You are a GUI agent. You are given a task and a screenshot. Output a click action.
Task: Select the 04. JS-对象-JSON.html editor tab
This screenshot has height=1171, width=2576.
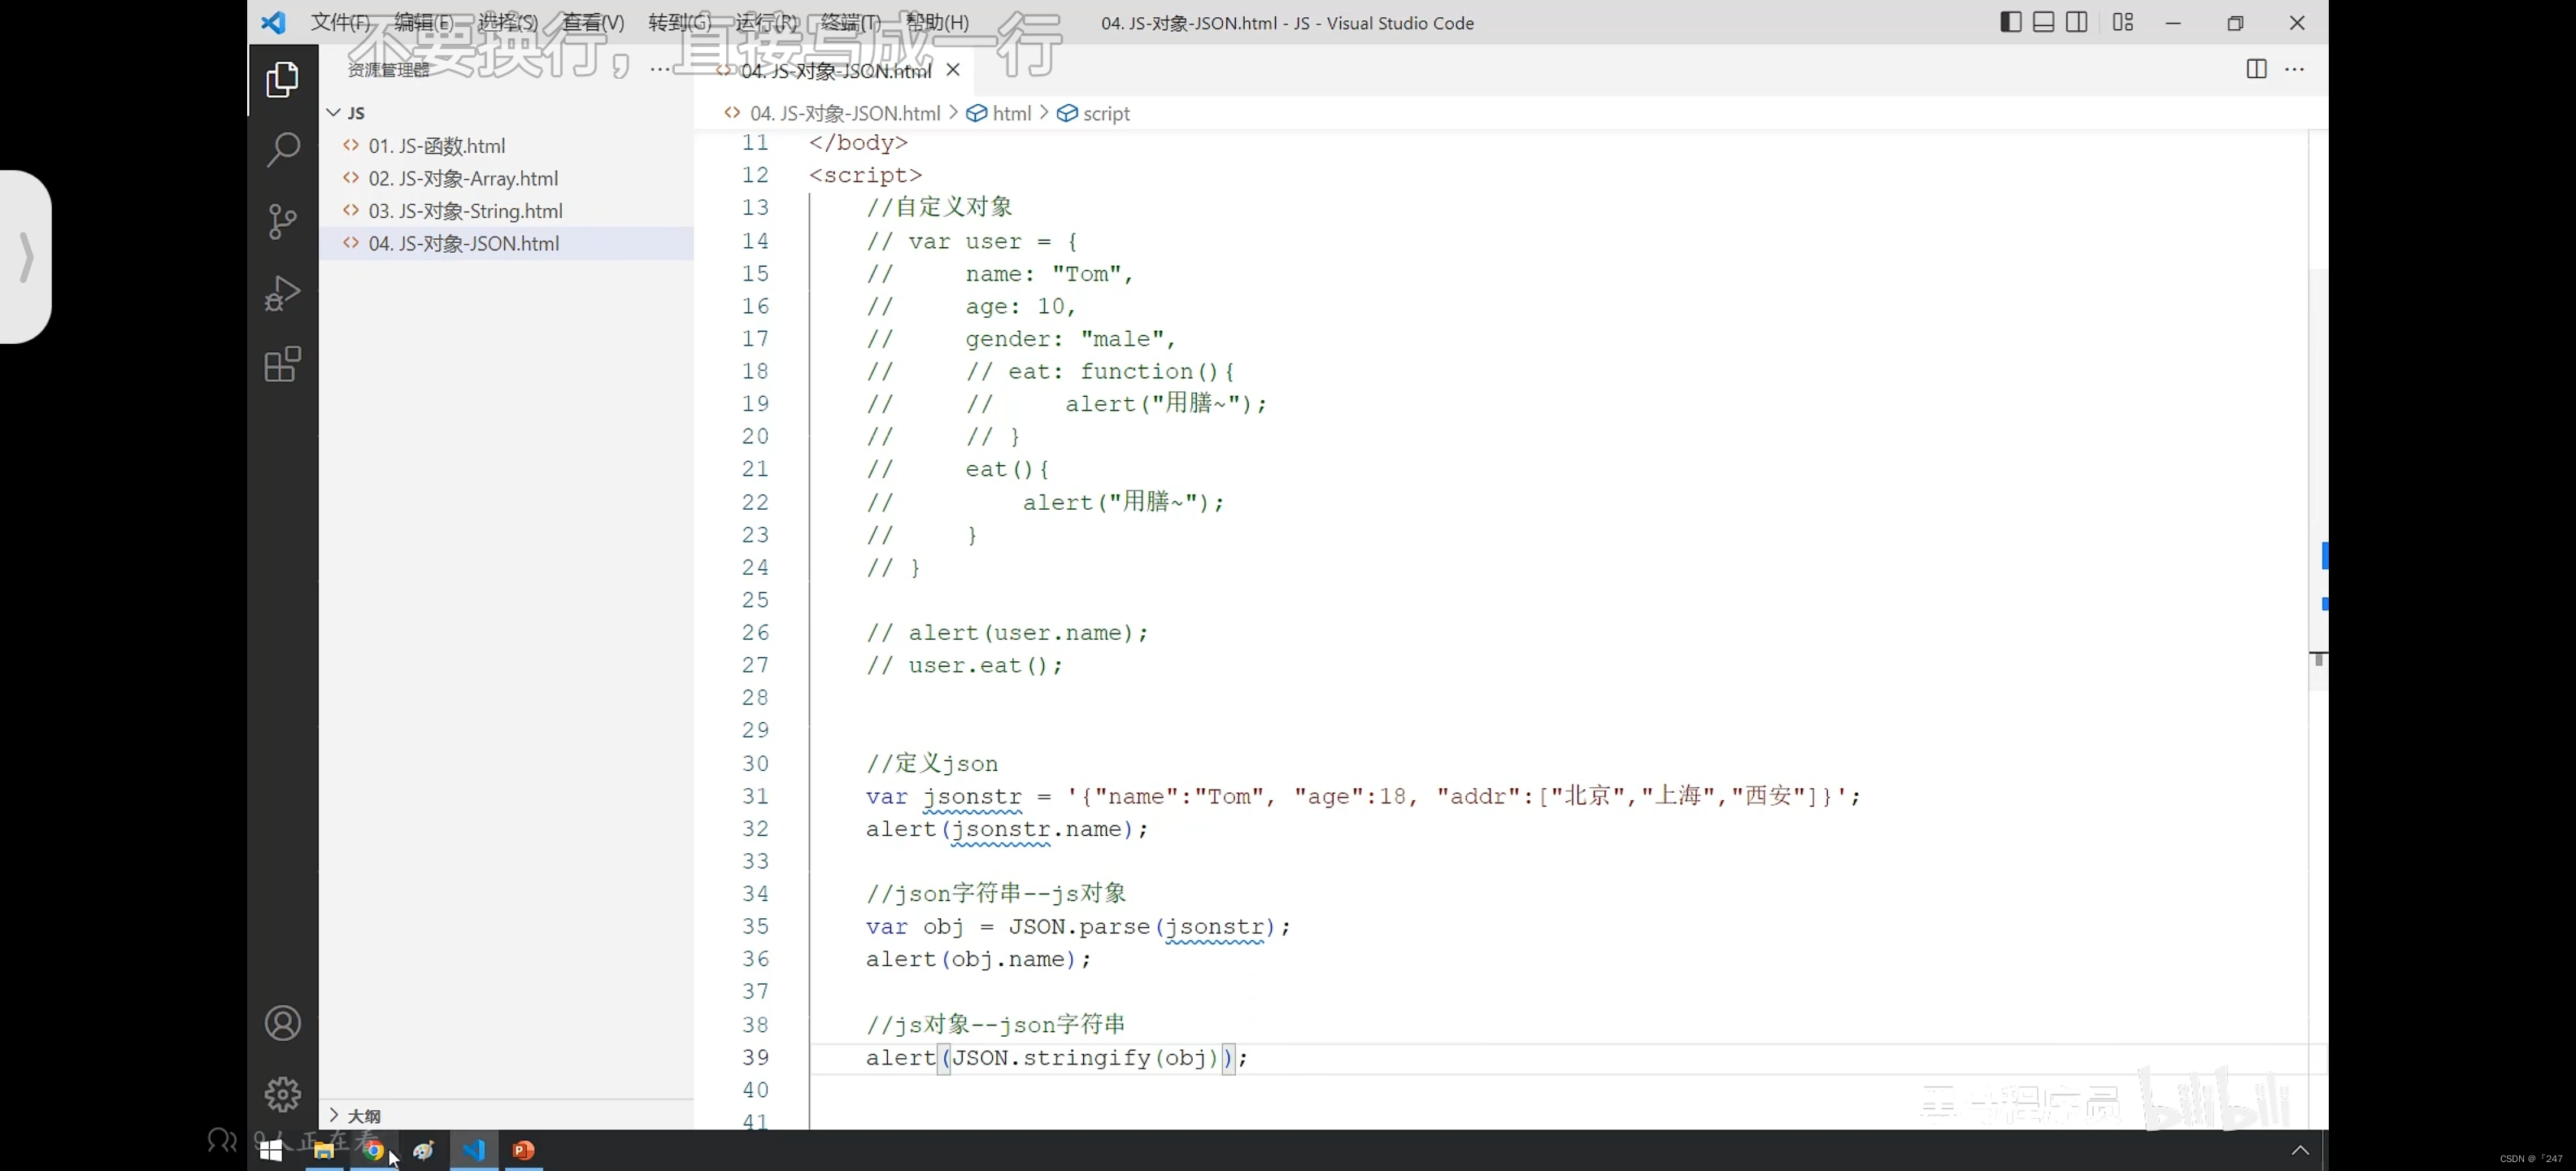836,70
